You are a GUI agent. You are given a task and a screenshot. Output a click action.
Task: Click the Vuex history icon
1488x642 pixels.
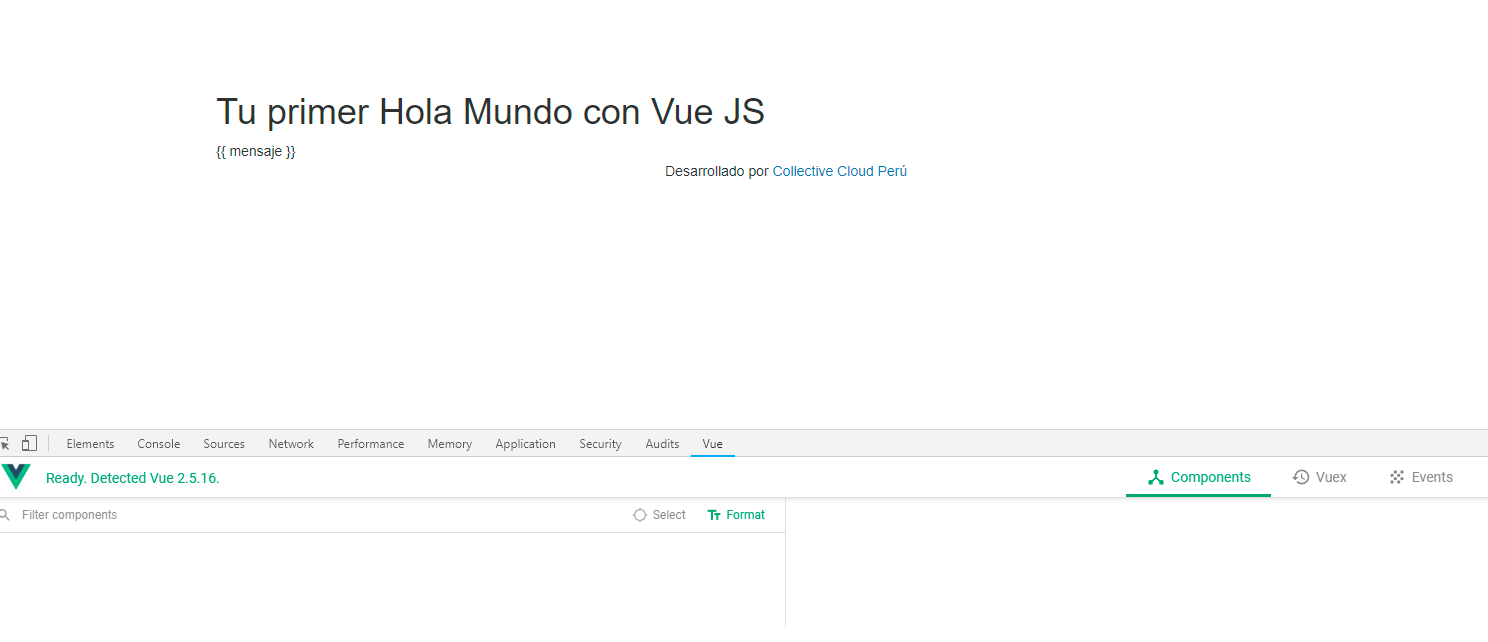point(1301,477)
